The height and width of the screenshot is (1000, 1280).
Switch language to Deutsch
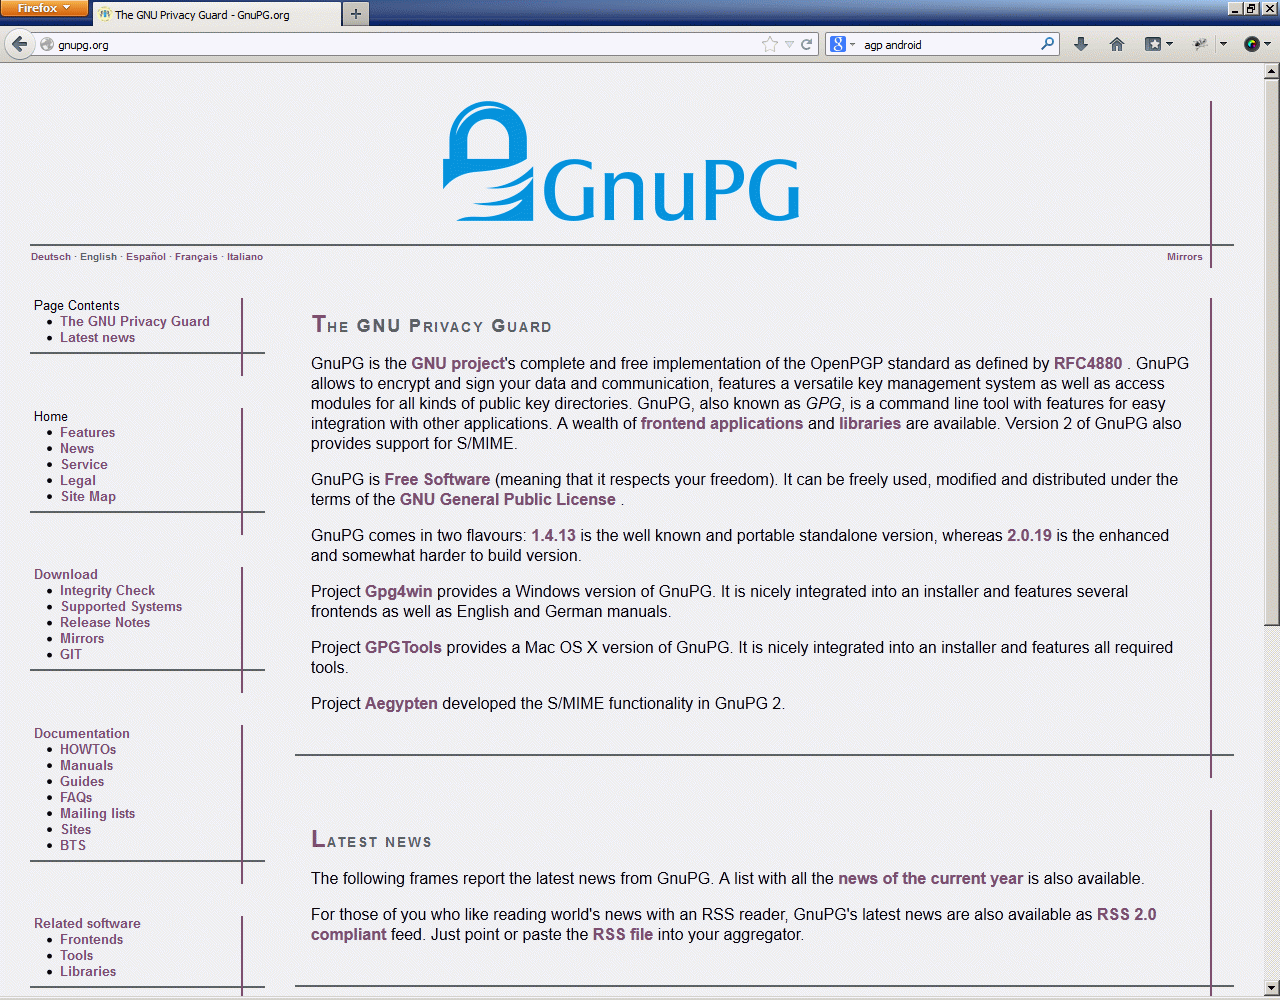[51, 257]
